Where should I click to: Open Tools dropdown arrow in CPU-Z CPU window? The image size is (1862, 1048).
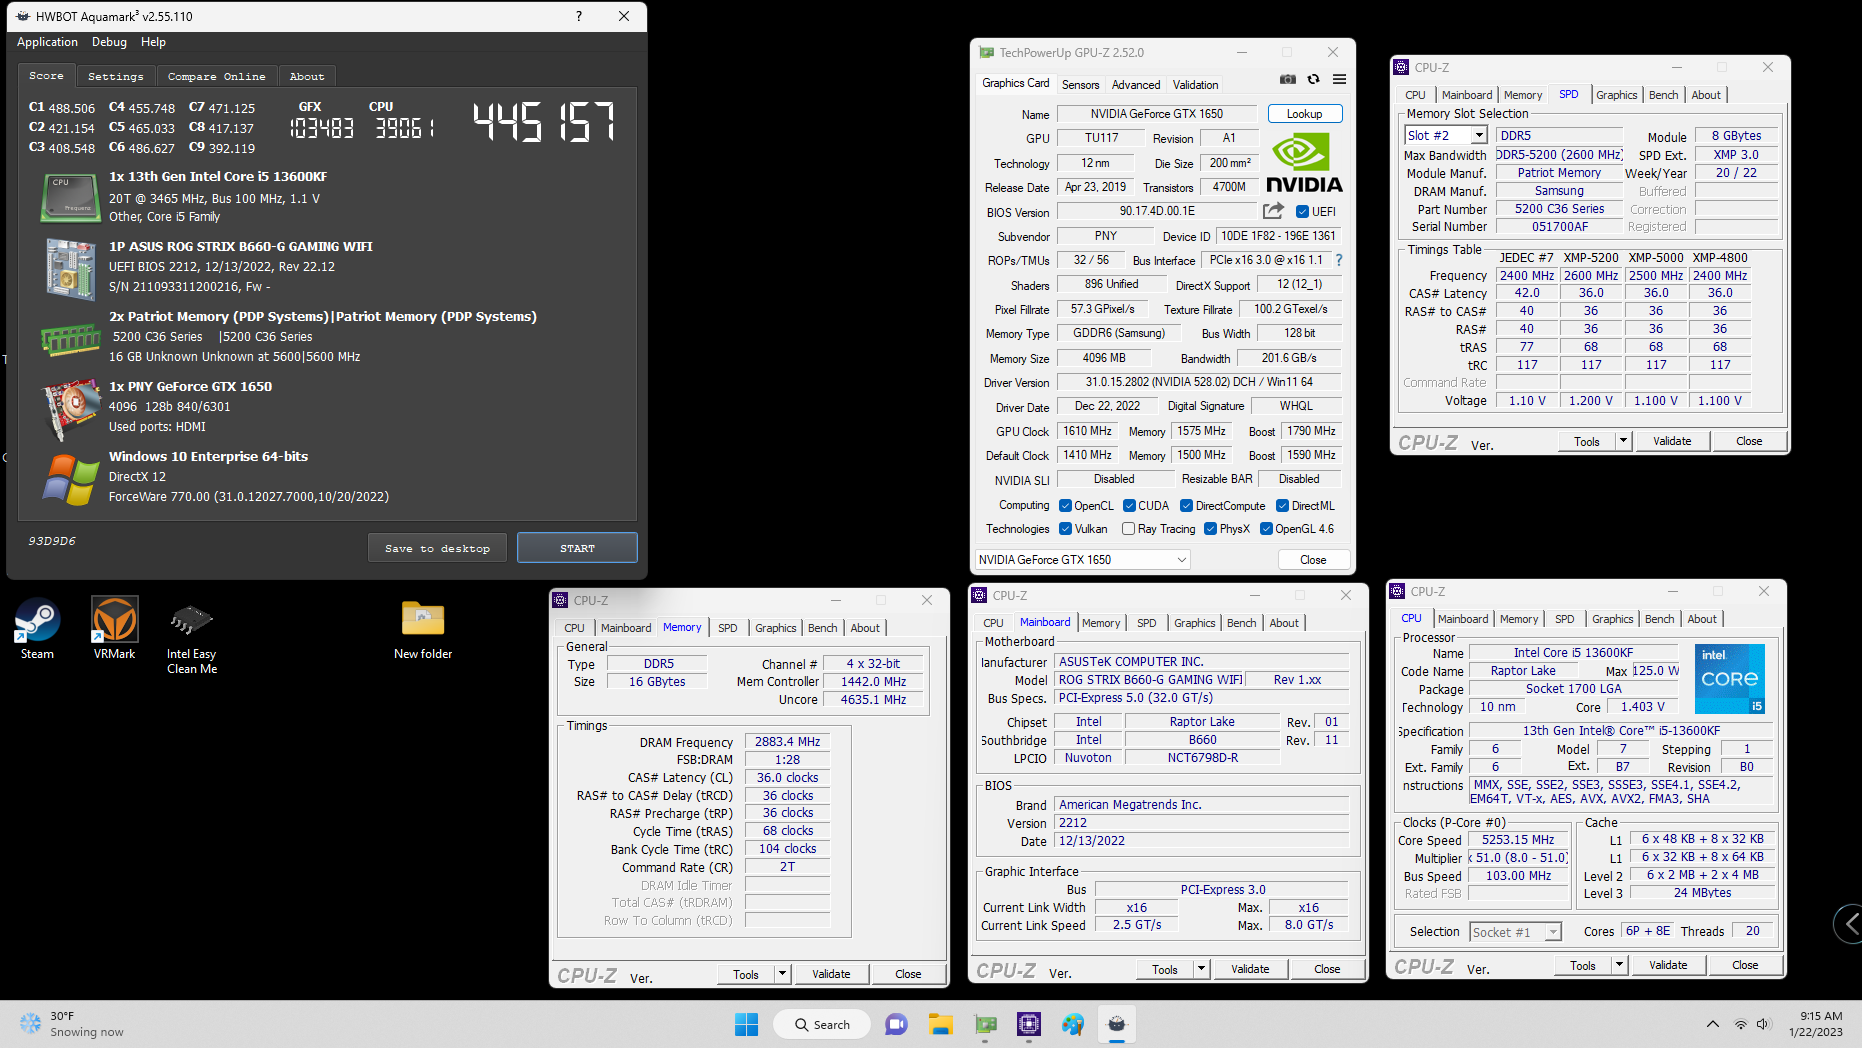click(x=1619, y=965)
